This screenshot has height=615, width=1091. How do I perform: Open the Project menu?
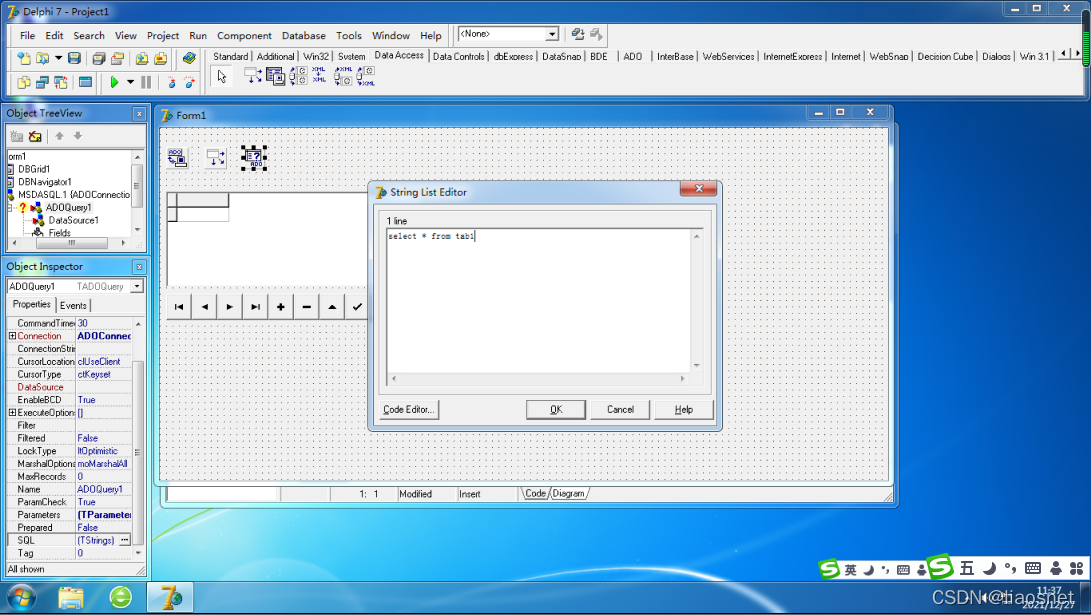click(163, 35)
